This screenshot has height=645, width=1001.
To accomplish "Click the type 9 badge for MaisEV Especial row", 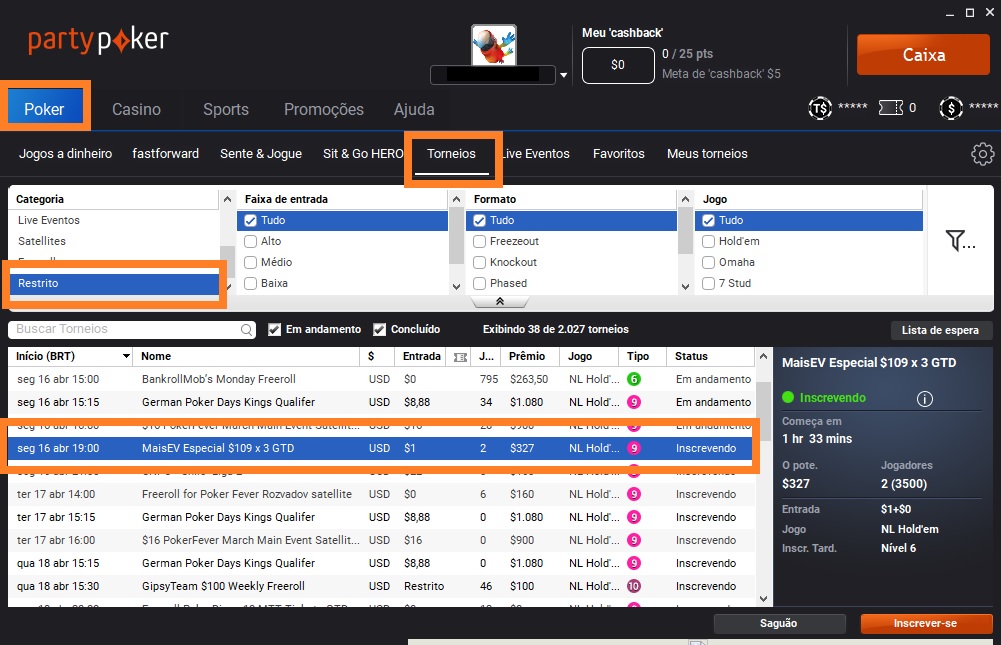I will coord(633,448).
